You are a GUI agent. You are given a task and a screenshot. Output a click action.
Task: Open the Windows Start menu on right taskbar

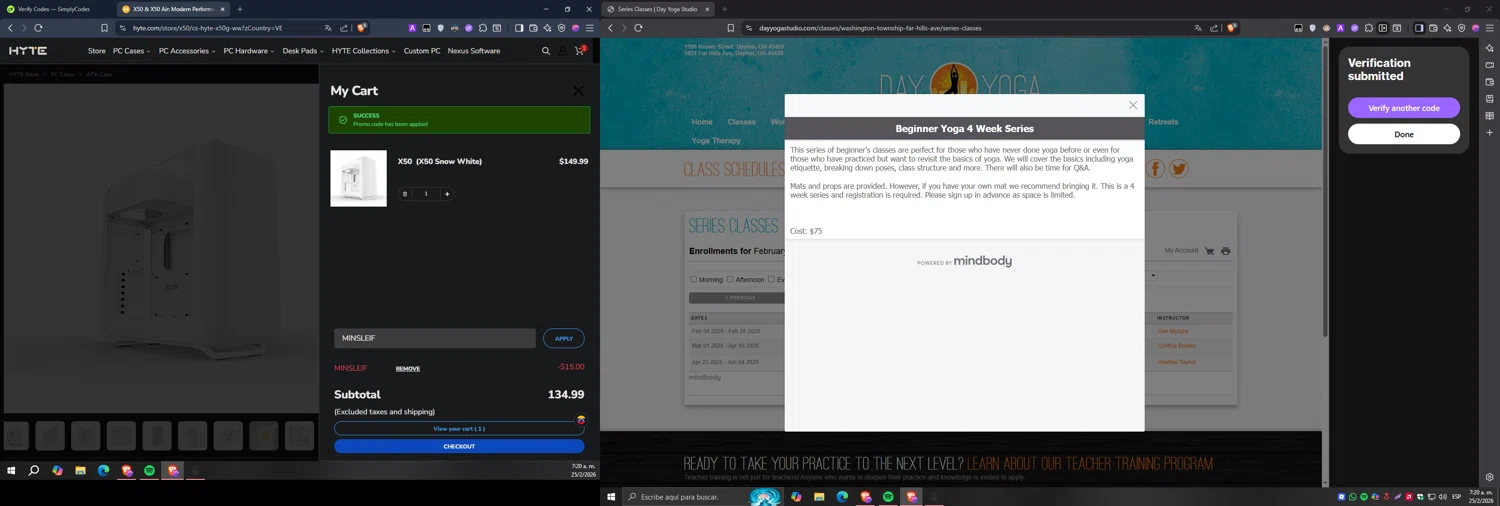point(611,497)
